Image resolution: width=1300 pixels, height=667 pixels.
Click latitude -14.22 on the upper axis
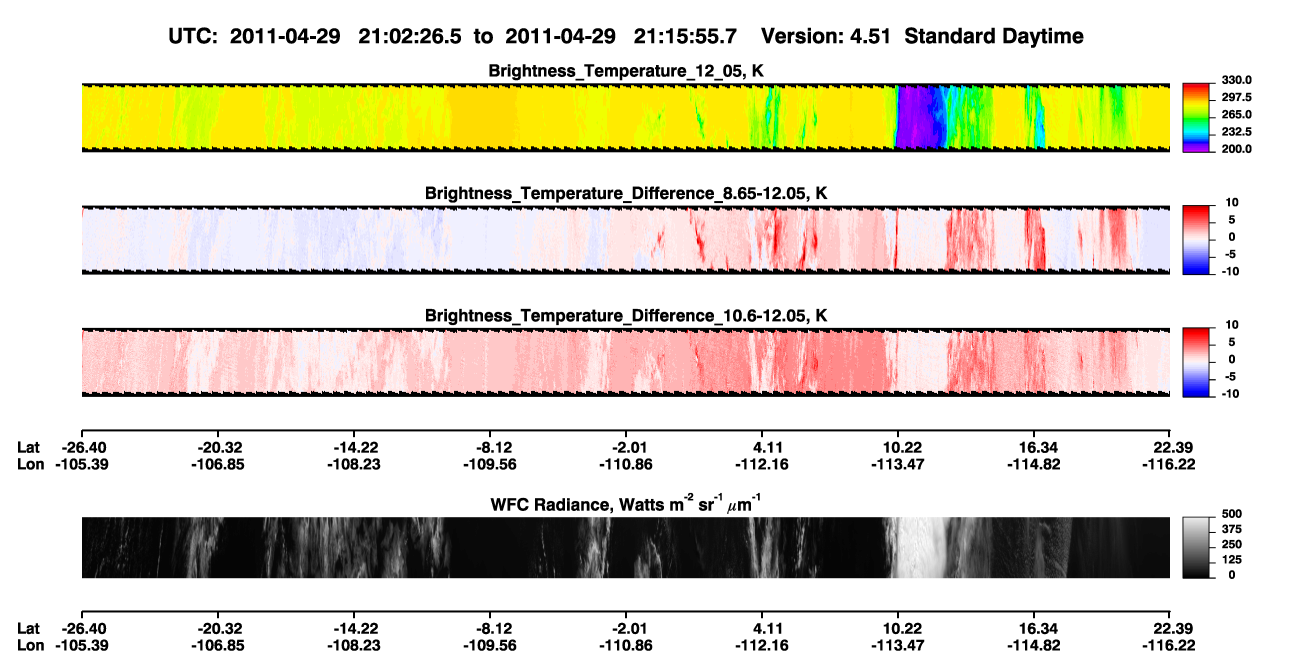tap(354, 448)
